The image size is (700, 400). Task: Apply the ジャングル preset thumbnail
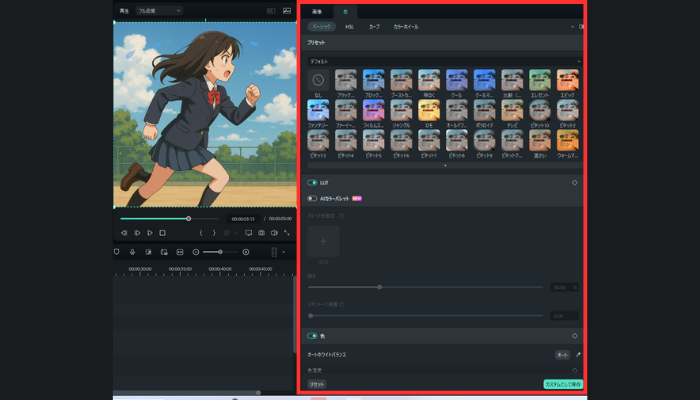coord(401,110)
